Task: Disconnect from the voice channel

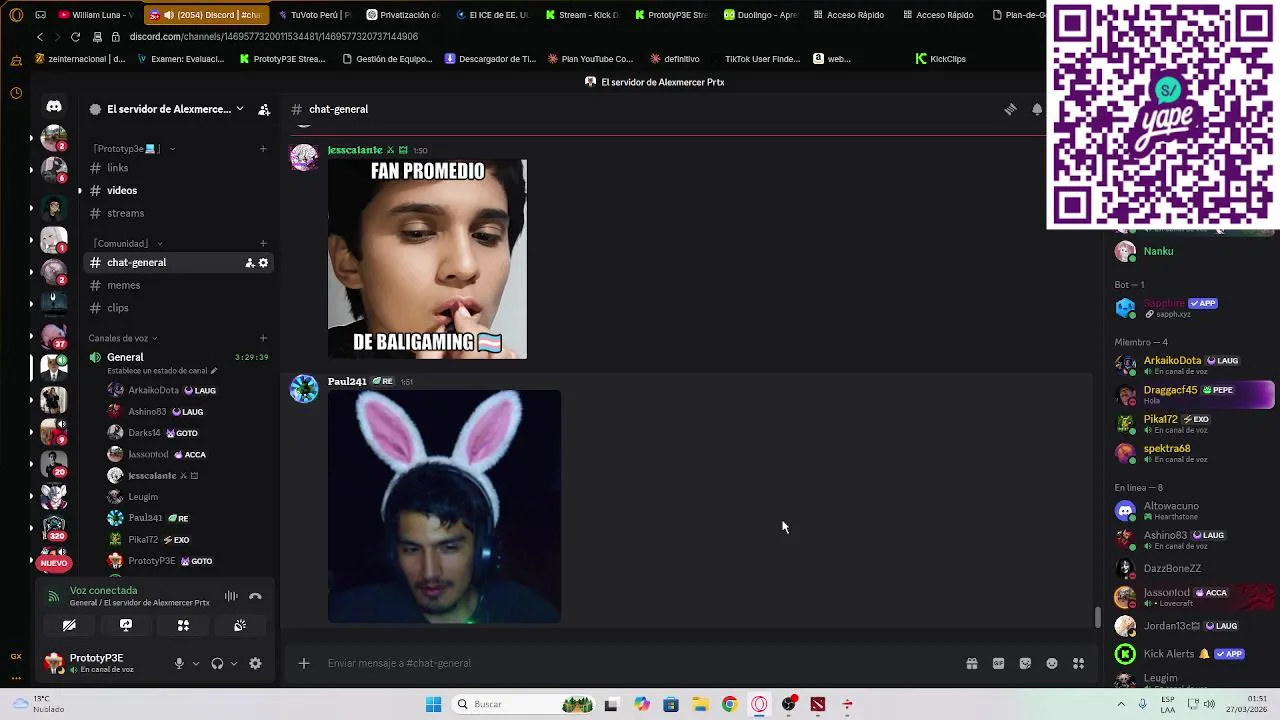Action: [255, 596]
